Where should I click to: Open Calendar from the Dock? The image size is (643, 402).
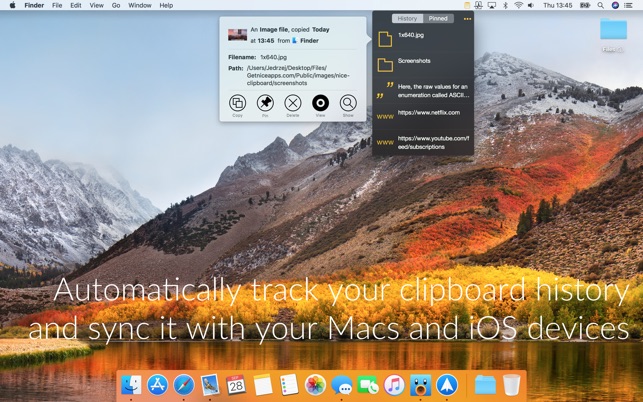pyautogui.click(x=236, y=385)
